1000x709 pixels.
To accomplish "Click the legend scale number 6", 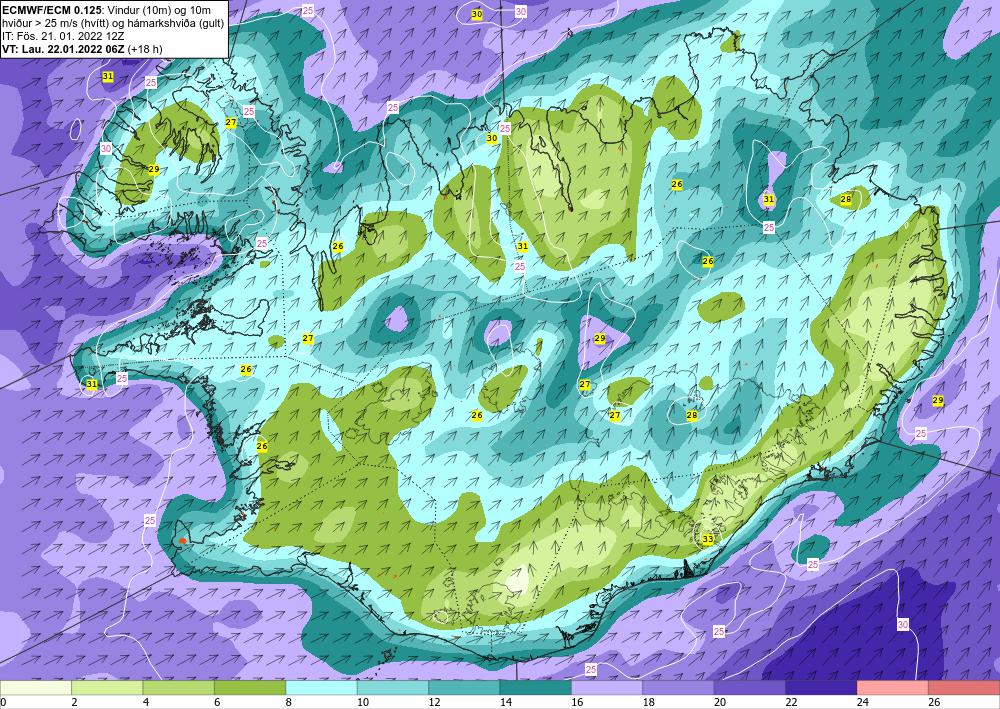I will [x=217, y=703].
